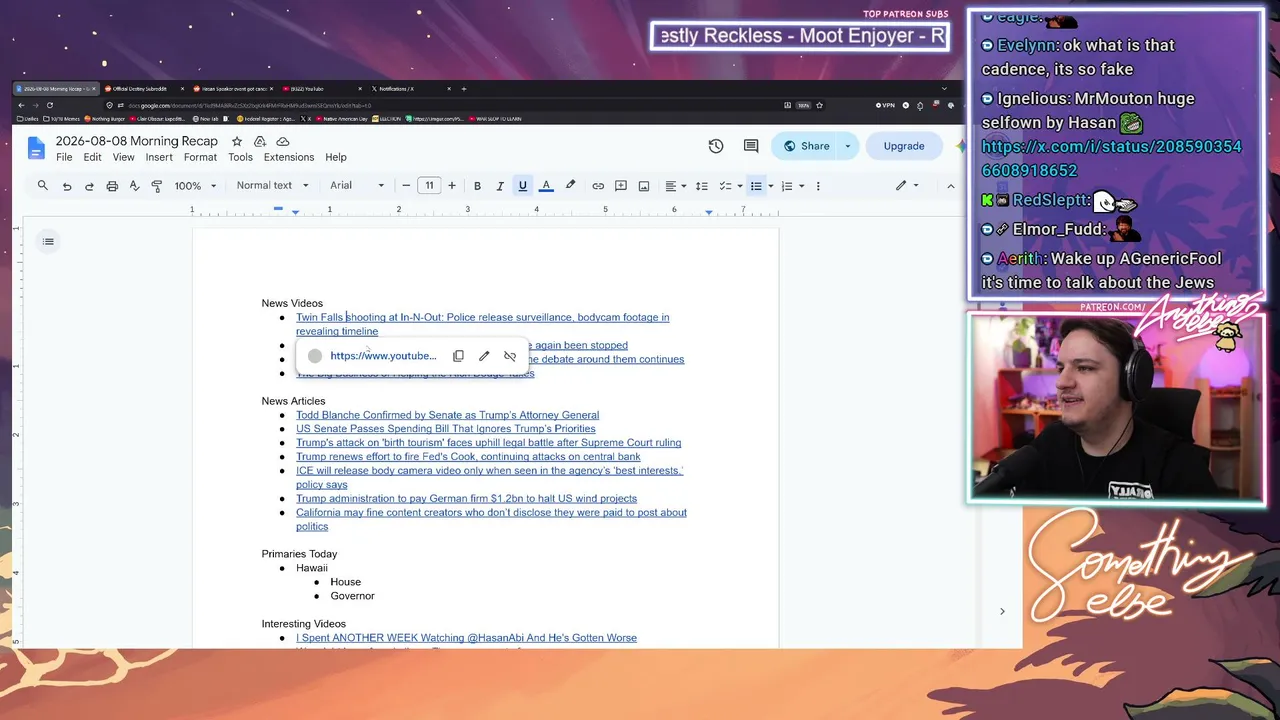Viewport: 1280px width, 720px height.
Task: Increase the font size with plus
Action: point(452,186)
